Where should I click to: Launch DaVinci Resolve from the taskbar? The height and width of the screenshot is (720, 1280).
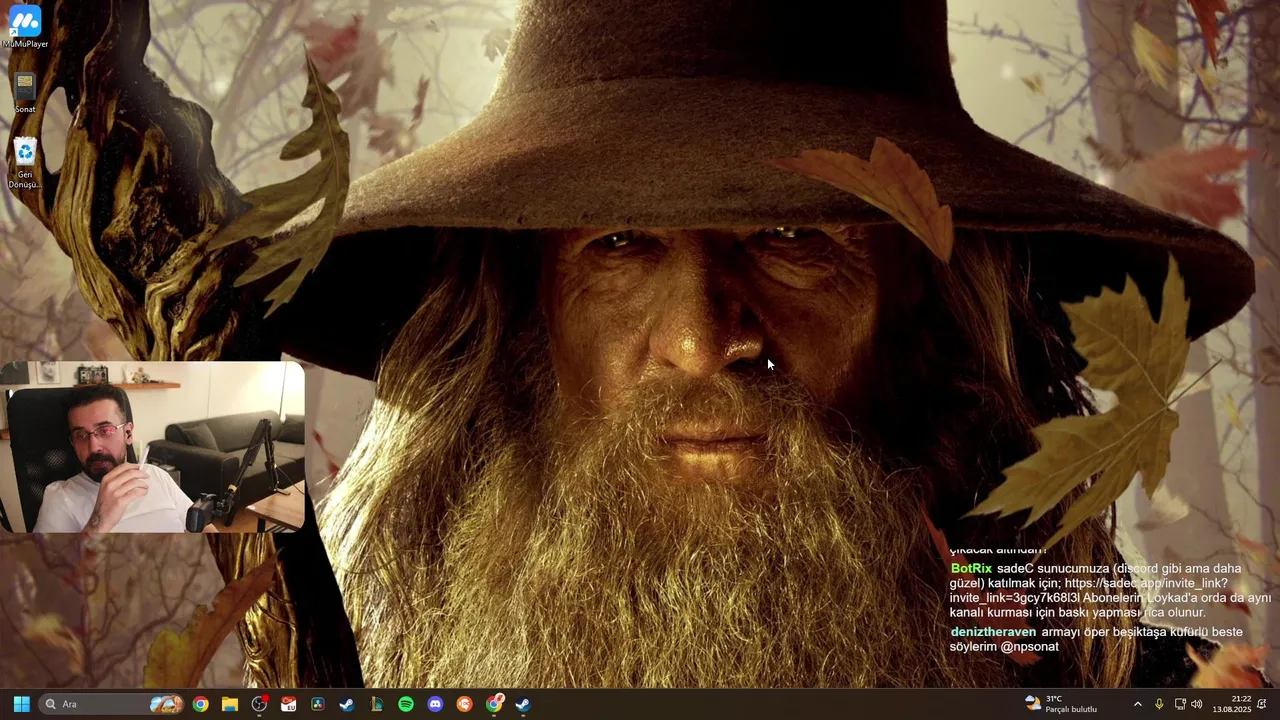point(318,704)
